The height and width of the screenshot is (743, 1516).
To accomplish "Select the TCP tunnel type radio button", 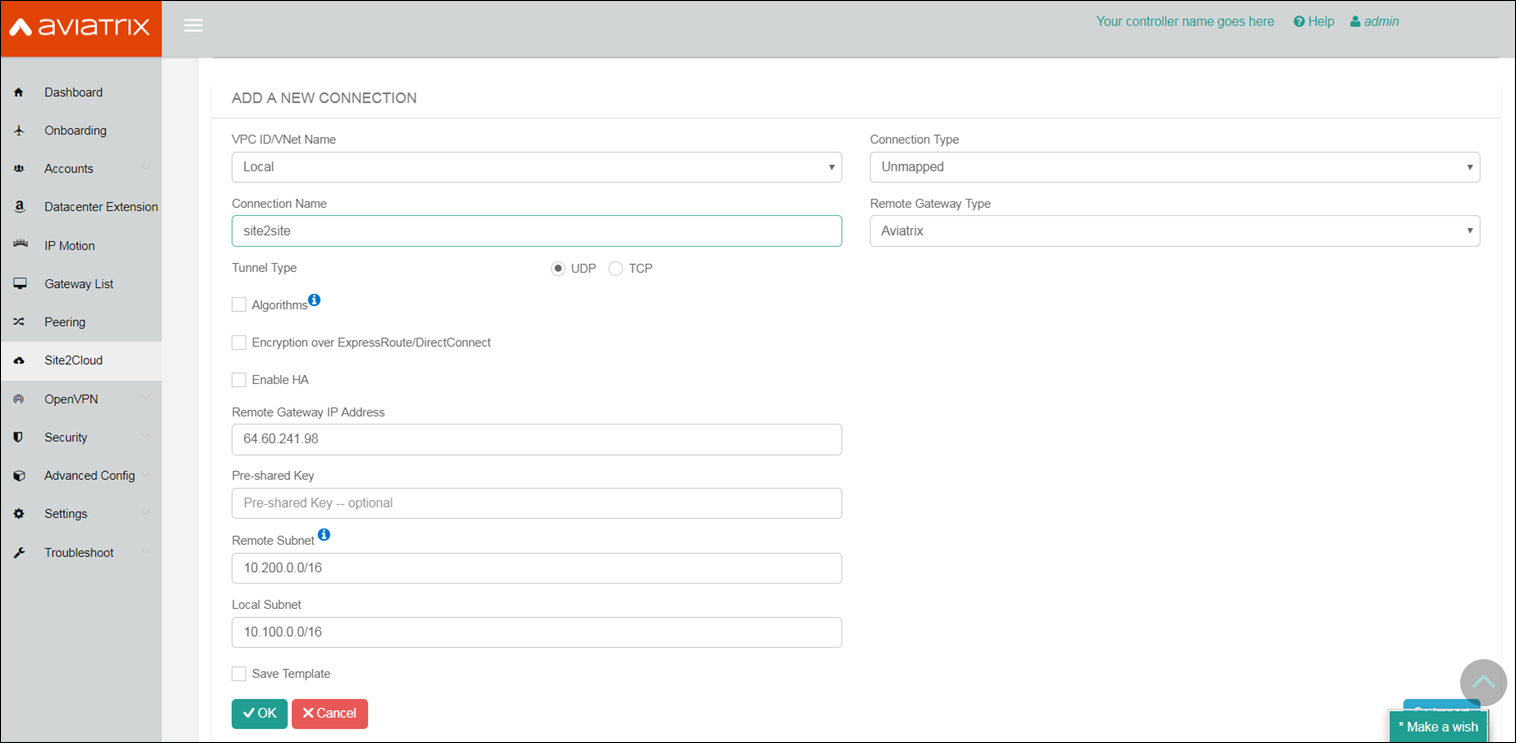I will click(616, 268).
